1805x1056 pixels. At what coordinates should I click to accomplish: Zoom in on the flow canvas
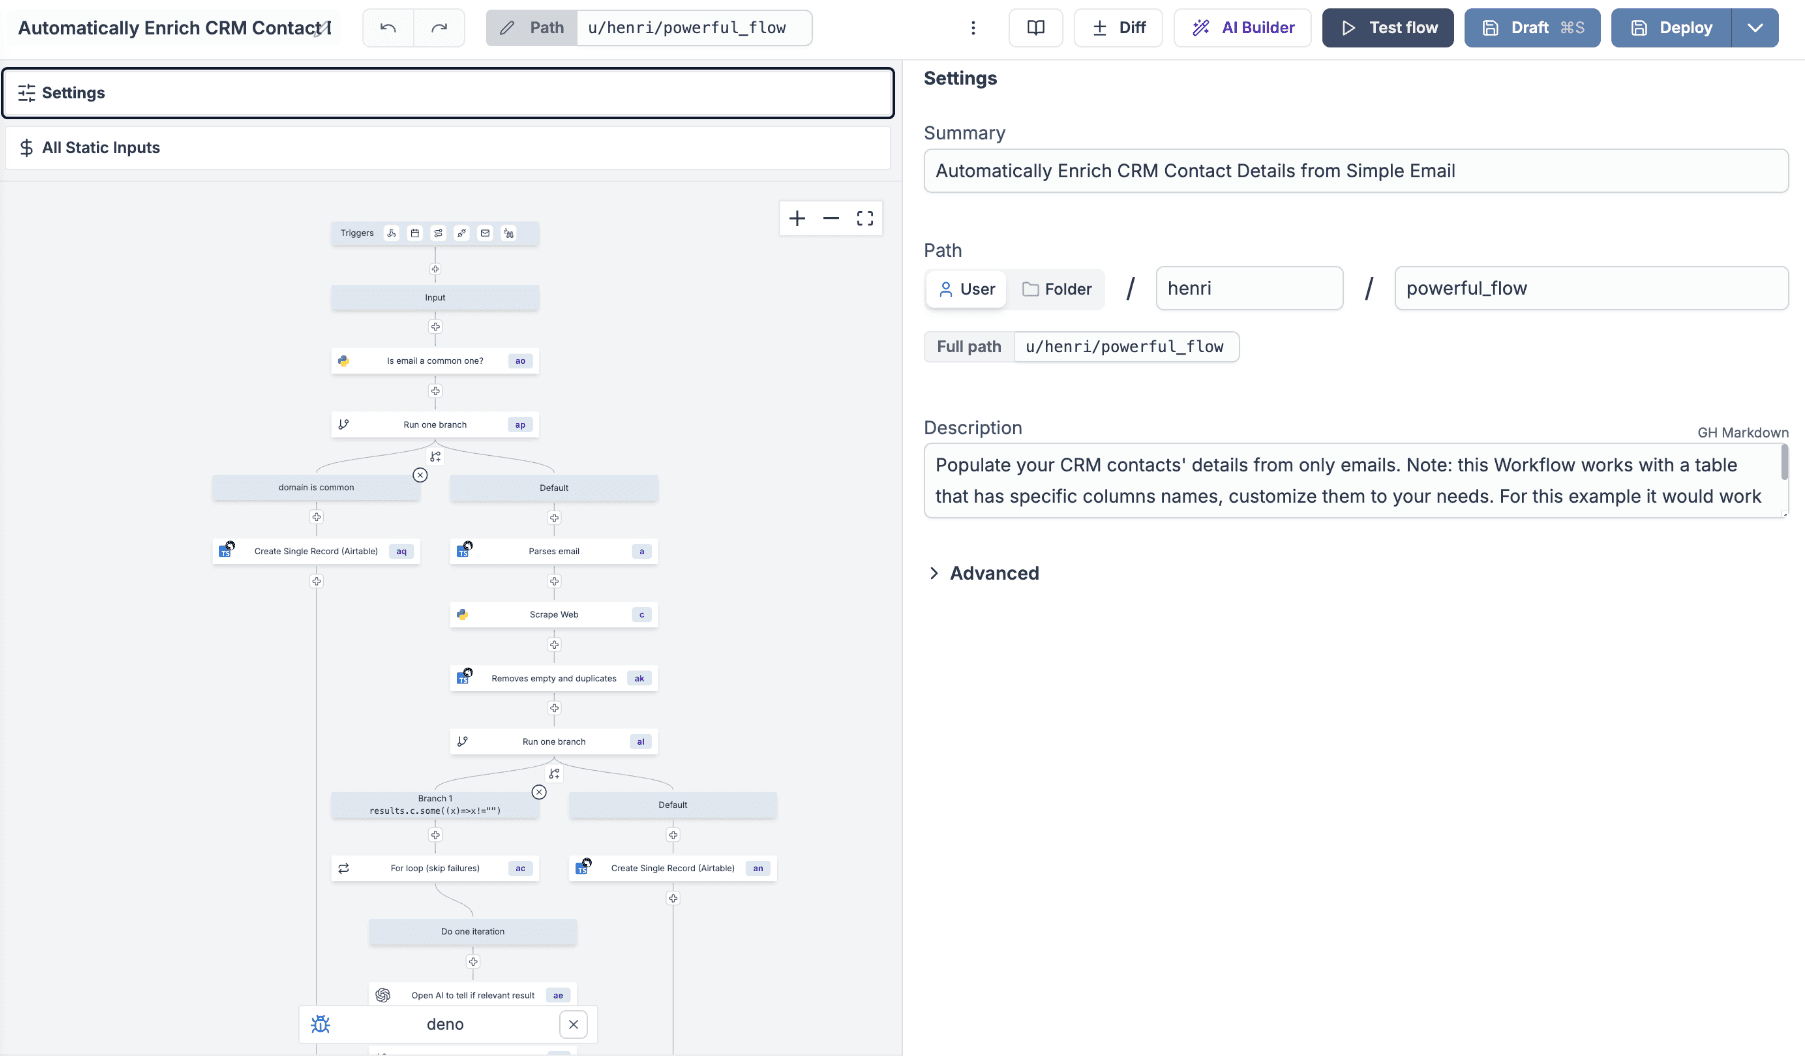tap(797, 218)
